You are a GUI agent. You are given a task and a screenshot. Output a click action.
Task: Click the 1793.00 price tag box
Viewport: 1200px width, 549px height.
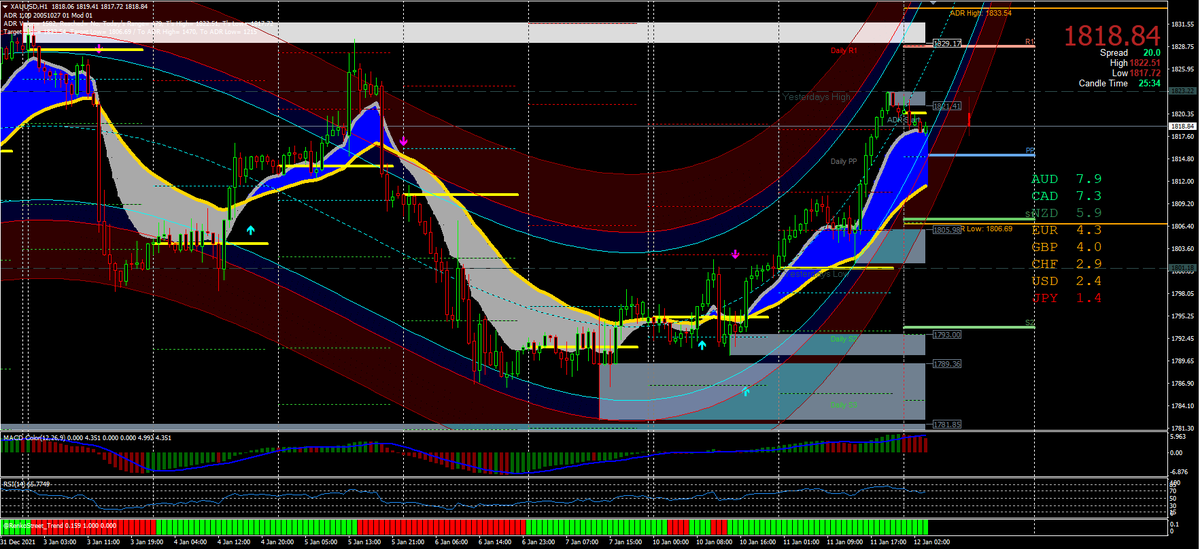pos(946,335)
